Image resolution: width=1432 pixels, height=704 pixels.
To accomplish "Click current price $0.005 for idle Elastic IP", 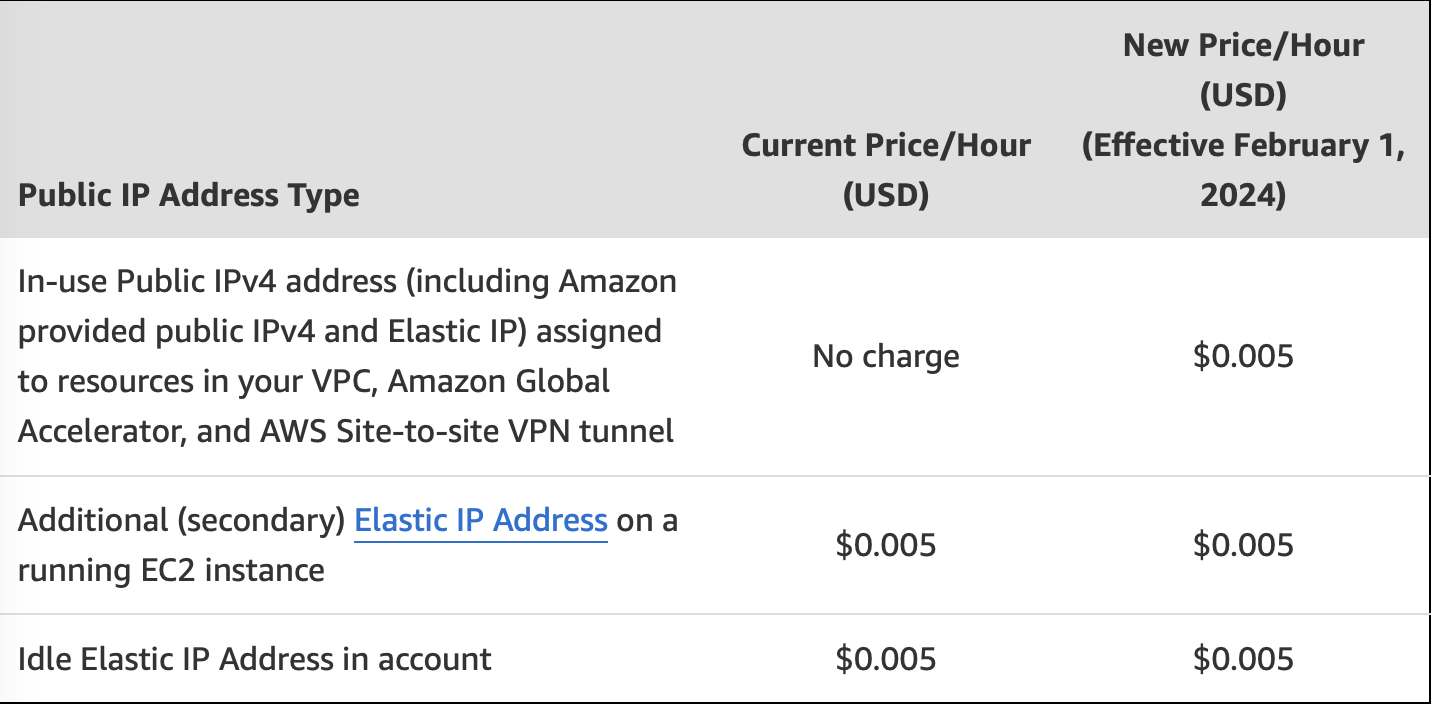I will [886, 659].
